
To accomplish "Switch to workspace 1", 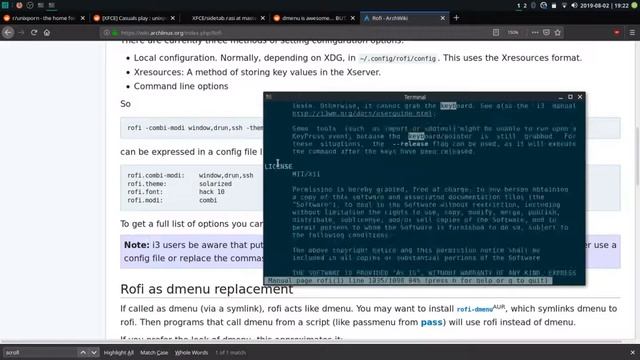I will pyautogui.click(x=518, y=6).
